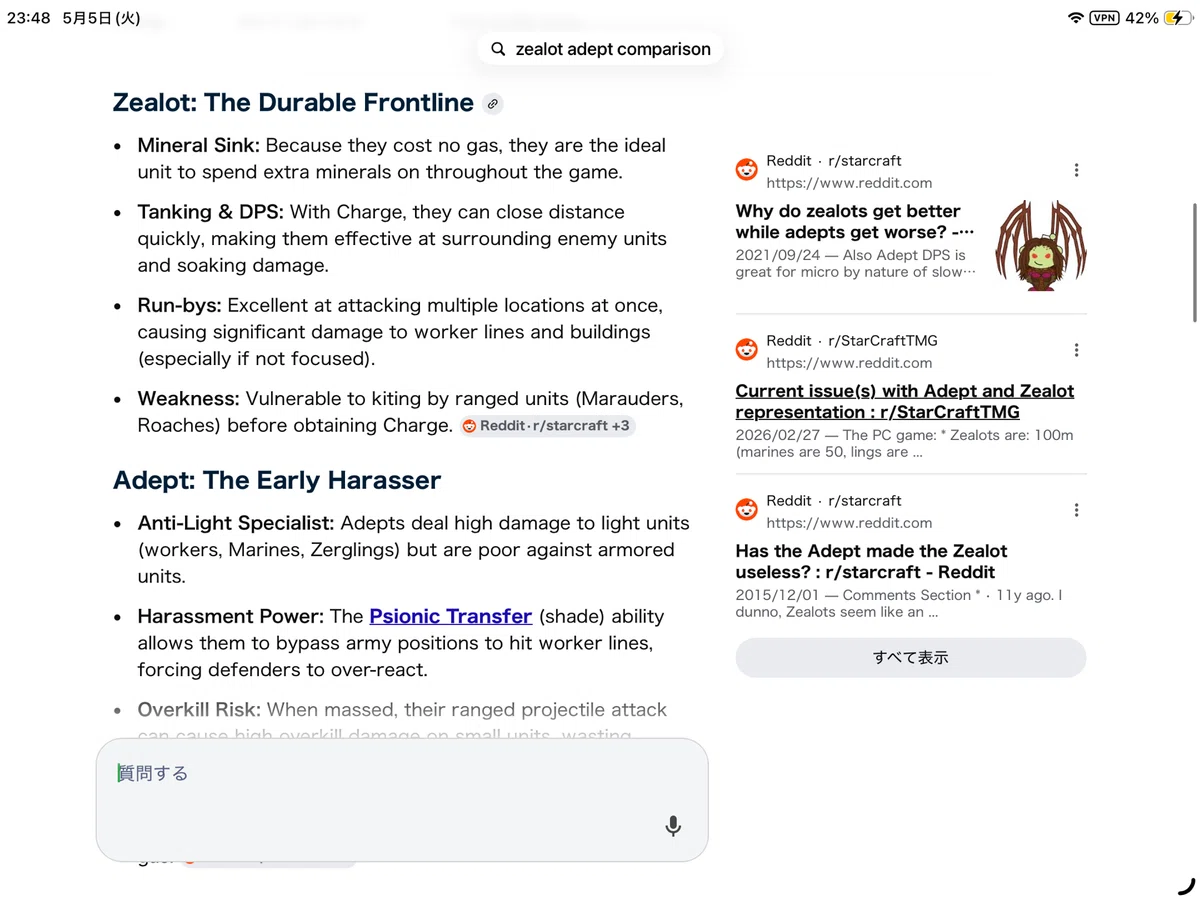This screenshot has width=1200, height=900.
Task: Click Reddit logo of first search result
Action: 747,170
